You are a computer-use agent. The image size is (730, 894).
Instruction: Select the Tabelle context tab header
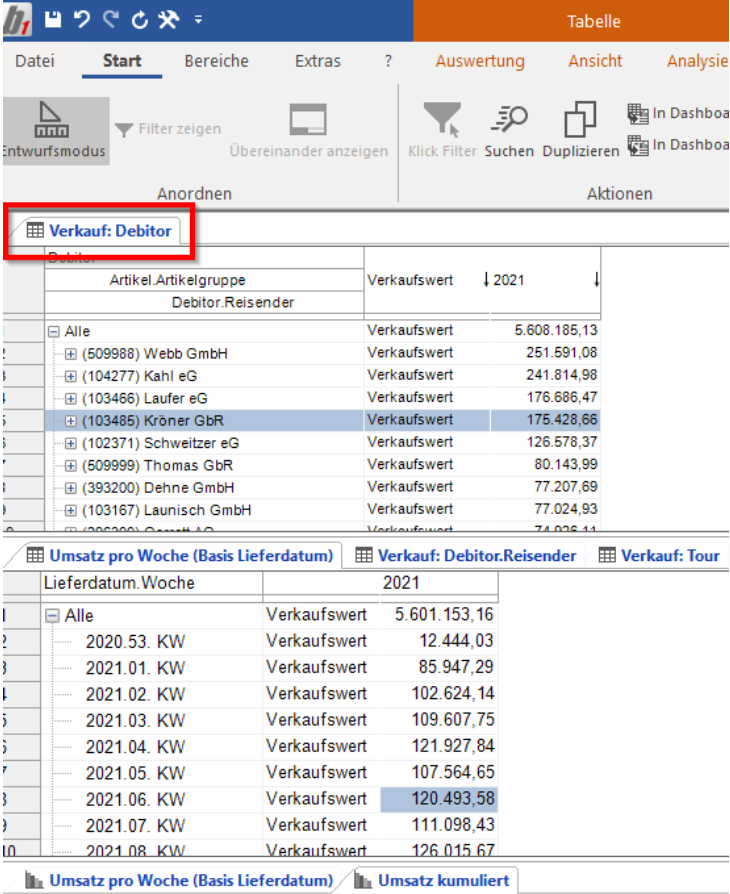(x=594, y=22)
